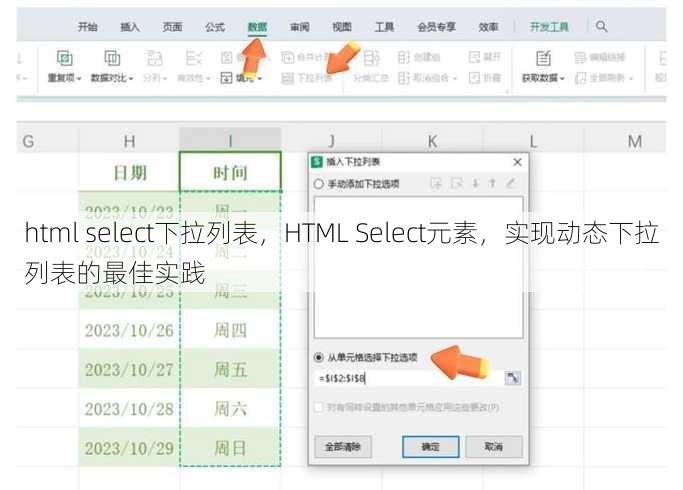Expand the 全部刷新 dropdown arrow
Viewport: 683px width, 490px height.
click(631, 78)
